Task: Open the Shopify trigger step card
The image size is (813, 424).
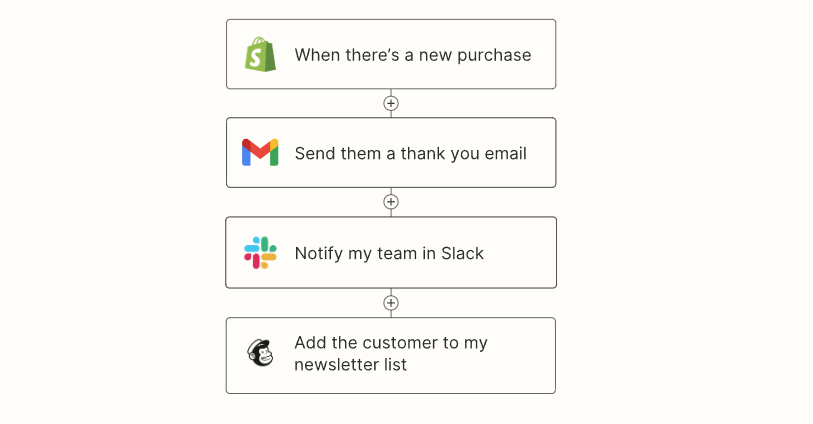Action: [391, 54]
